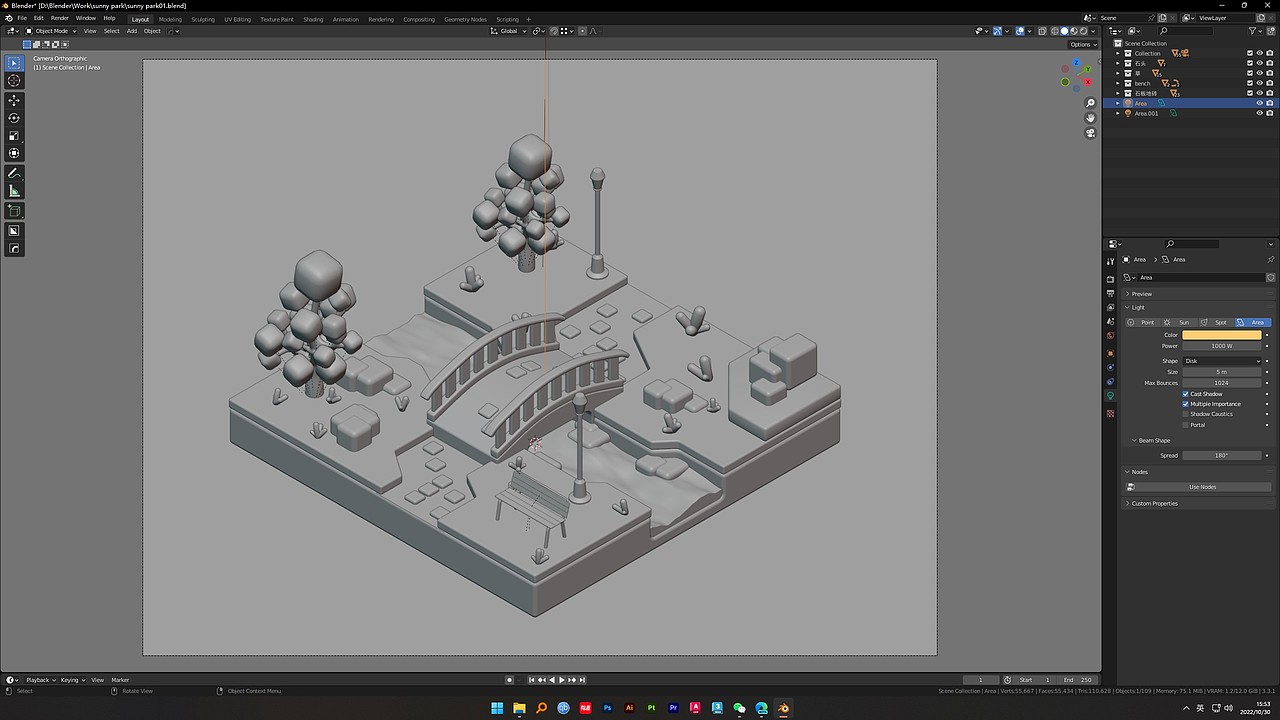The height and width of the screenshot is (720, 1280).
Task: Enable the Shadow Caustics checkbox
Action: 1186,414
